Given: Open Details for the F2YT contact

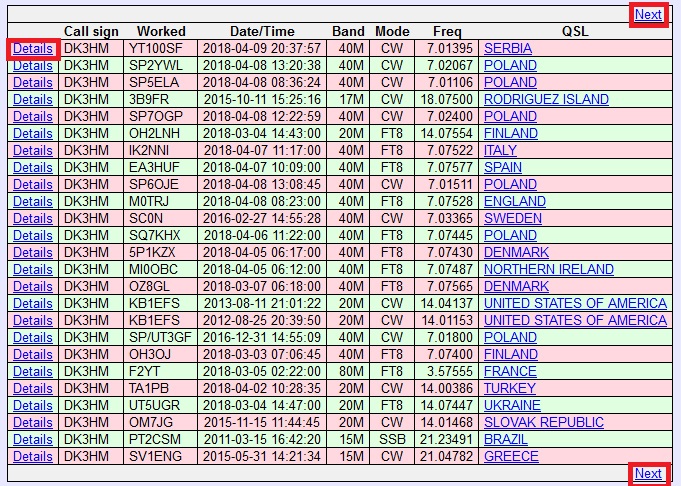Looking at the screenshot, I should click(x=33, y=371).
